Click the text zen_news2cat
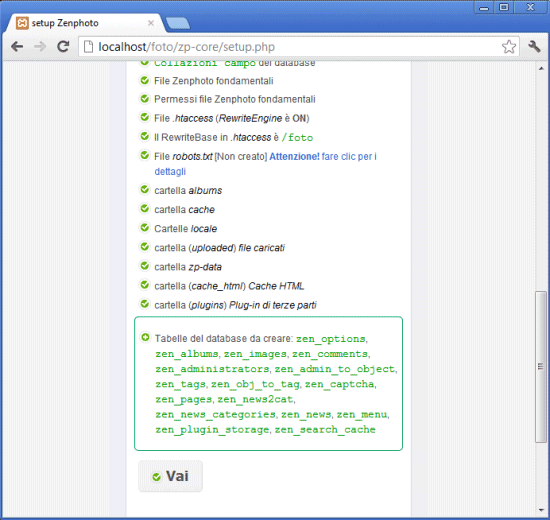The height and width of the screenshot is (520, 550). (x=255, y=399)
